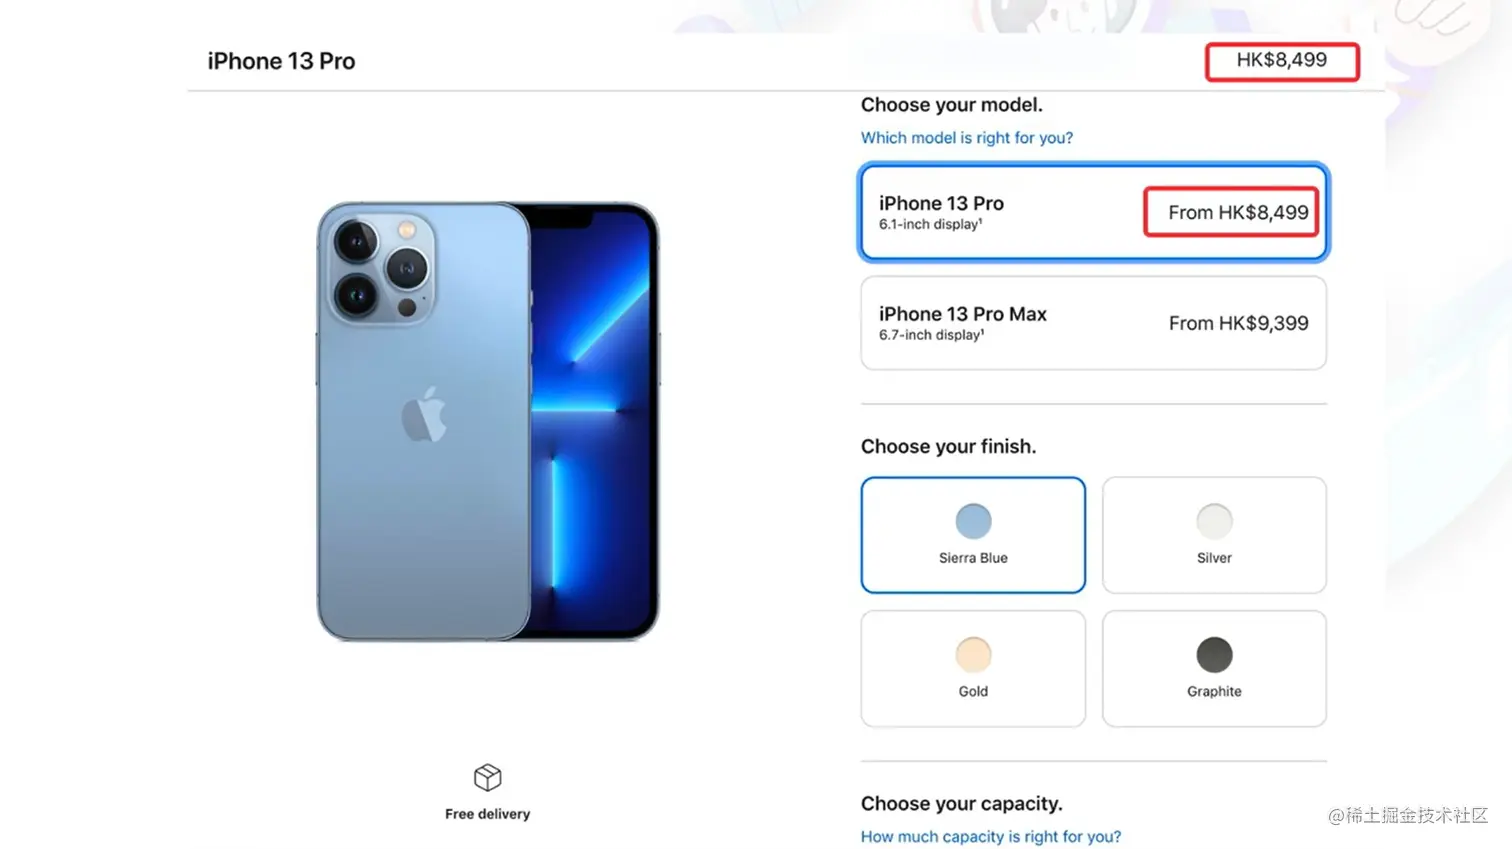Viewport: 1512px width, 849px height.
Task: Choose the Silver finish swatch
Action: 1214,521
